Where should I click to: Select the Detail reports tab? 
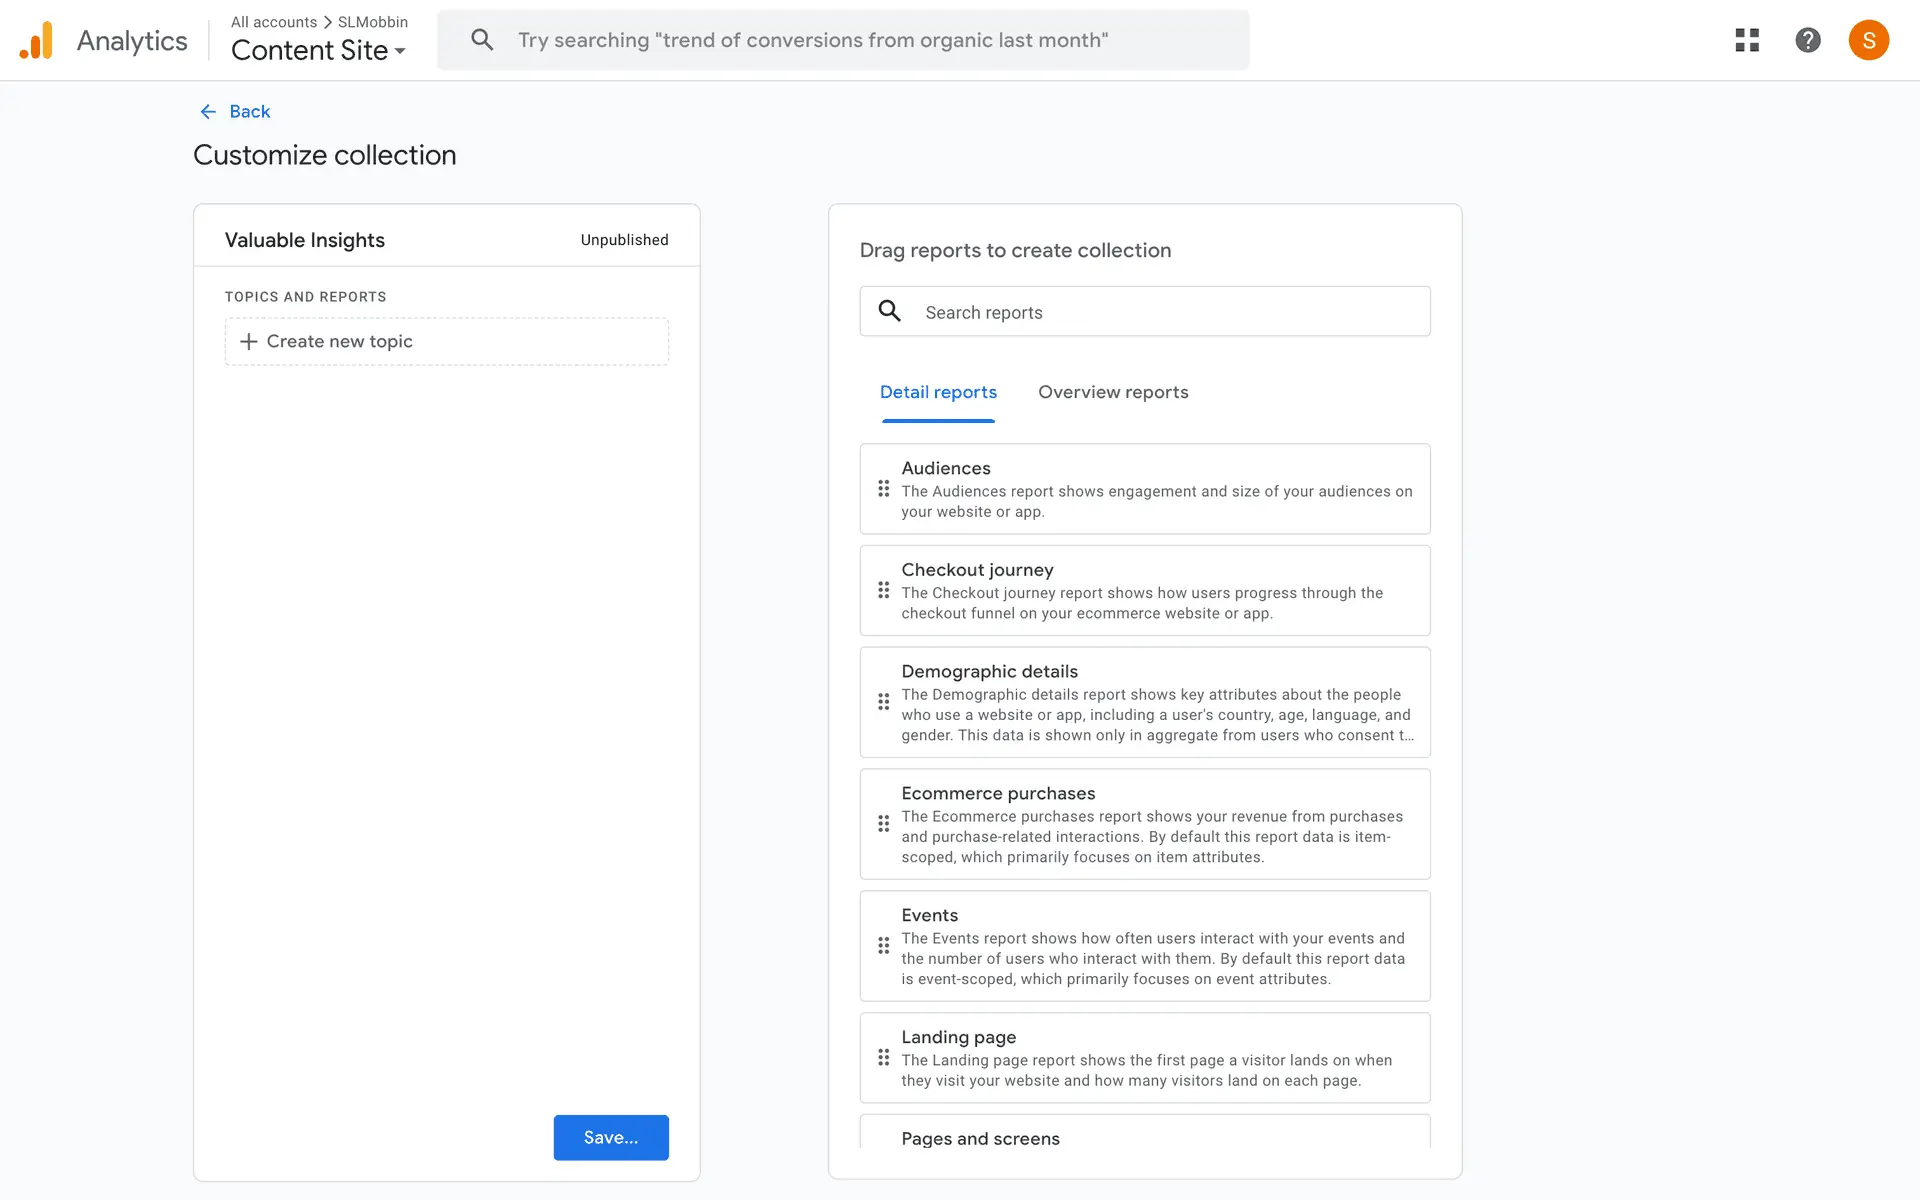(937, 392)
